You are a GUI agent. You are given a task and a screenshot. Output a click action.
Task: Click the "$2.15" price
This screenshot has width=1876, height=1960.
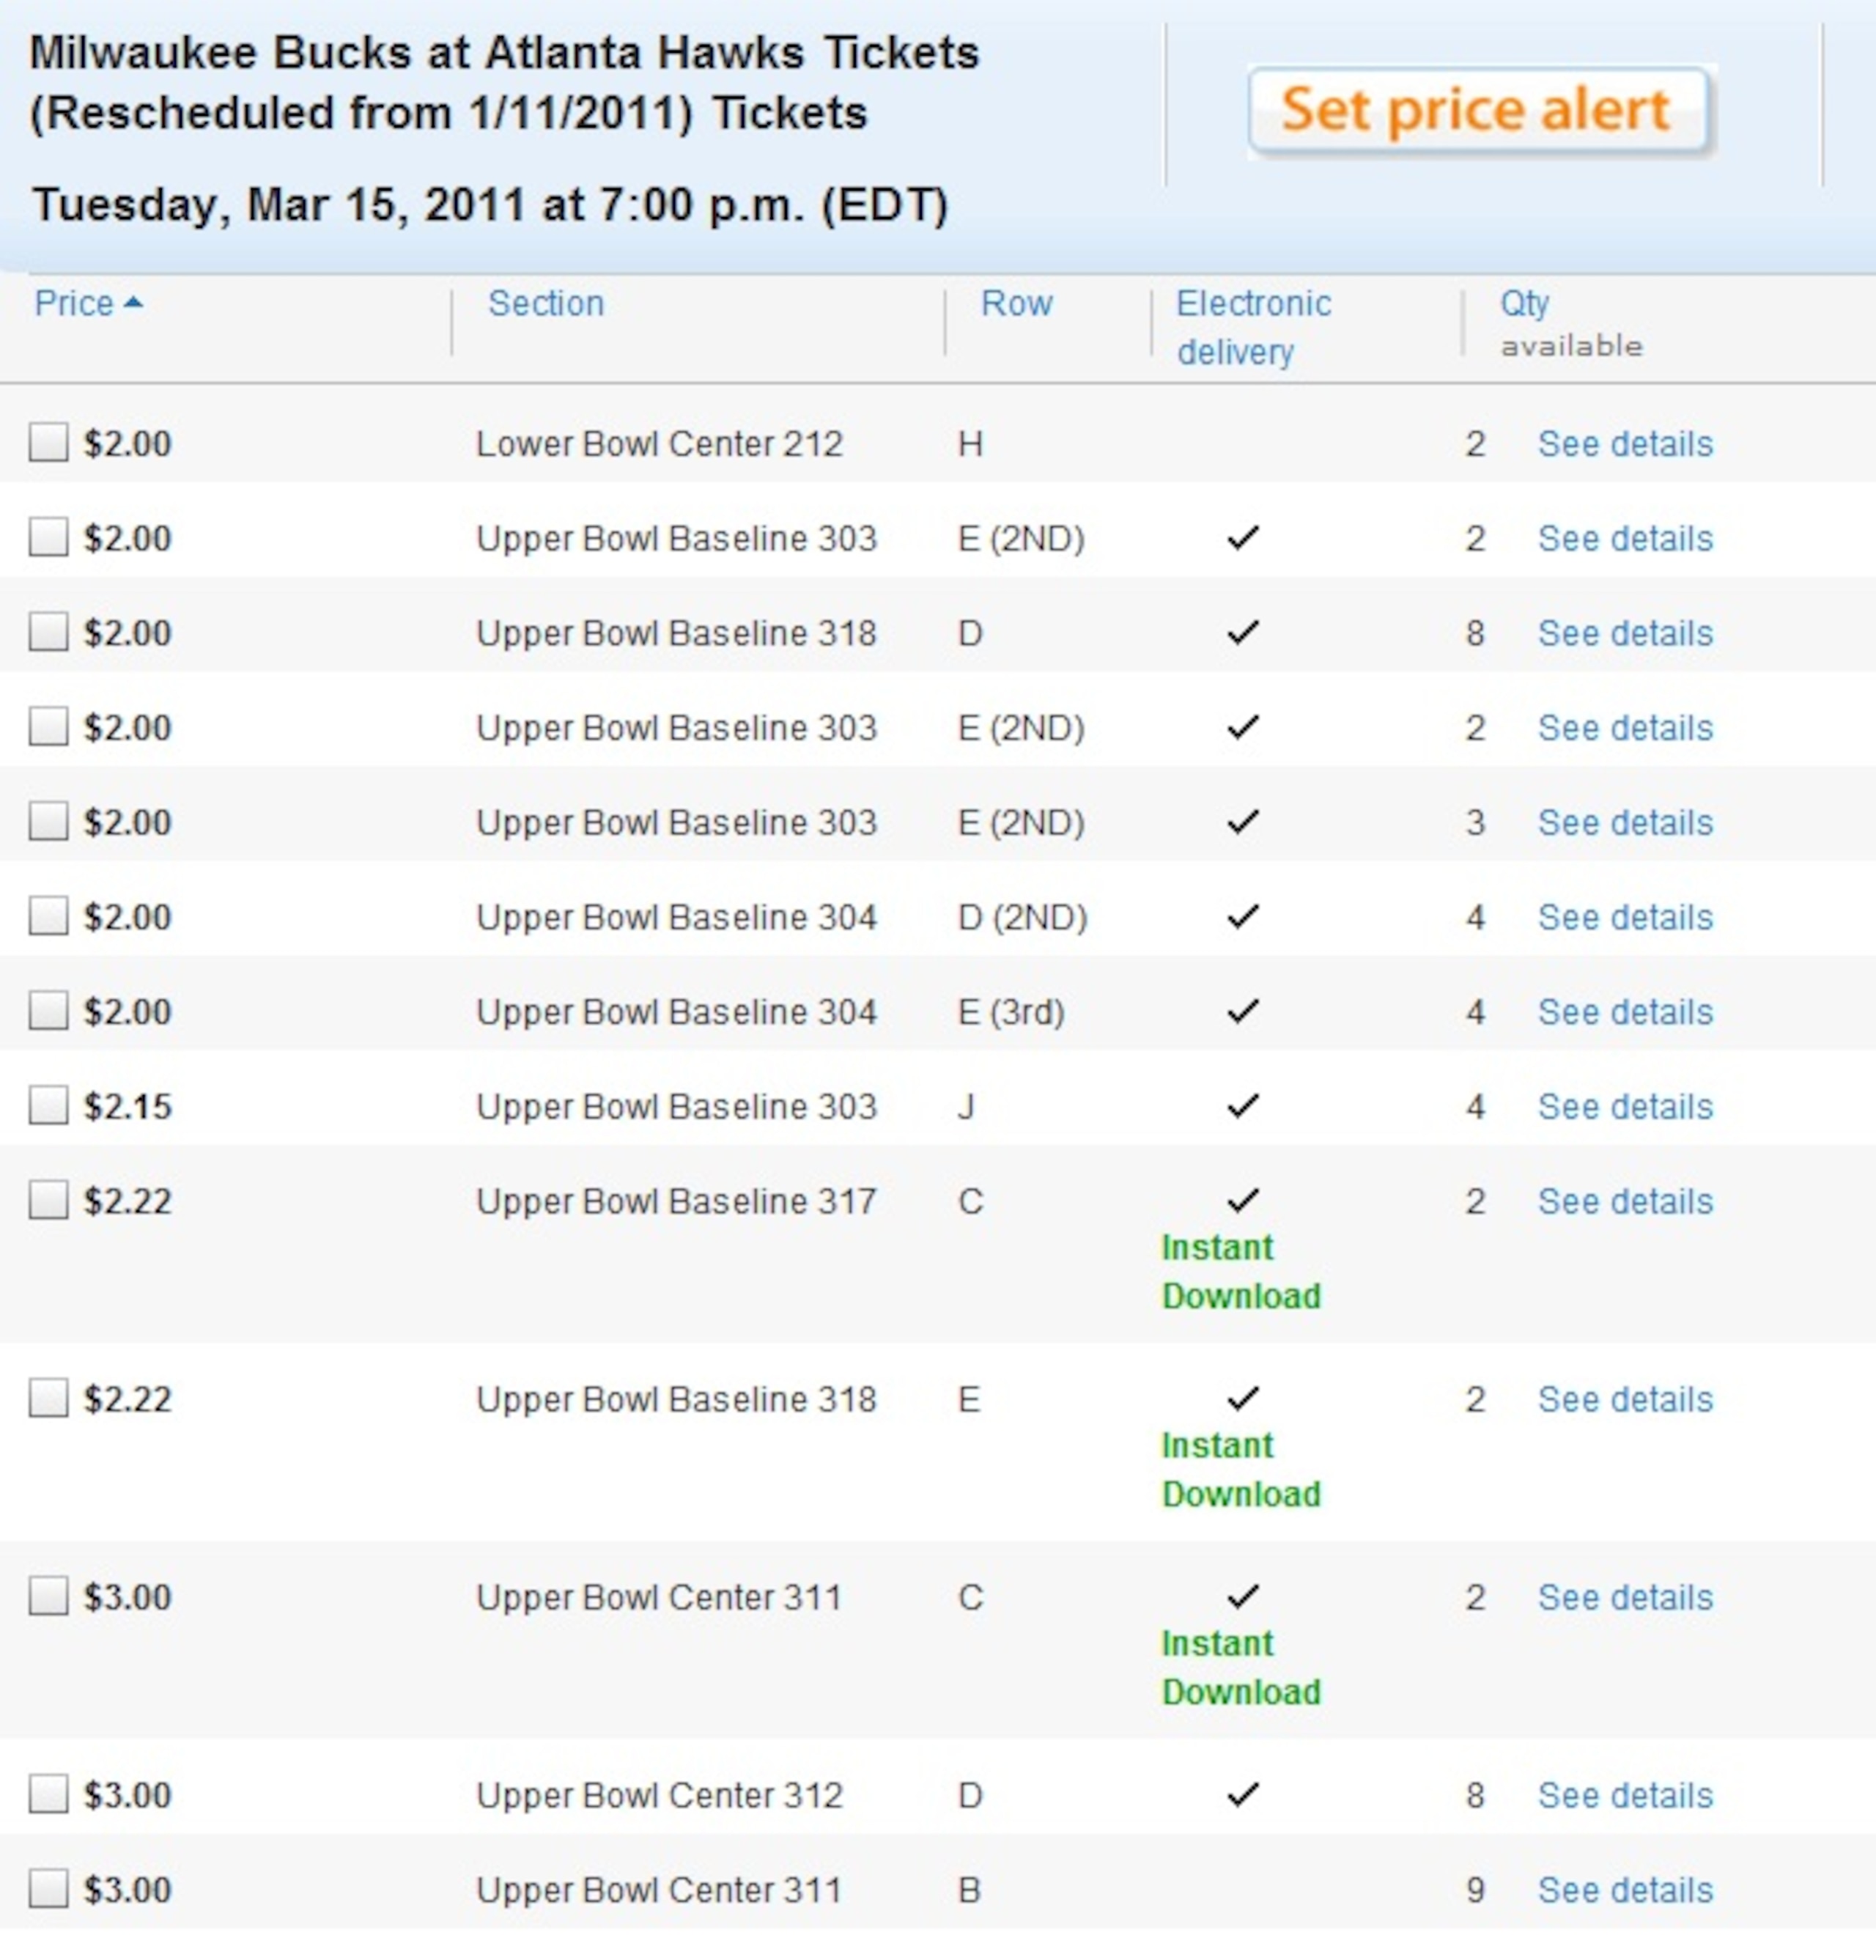coord(127,1107)
